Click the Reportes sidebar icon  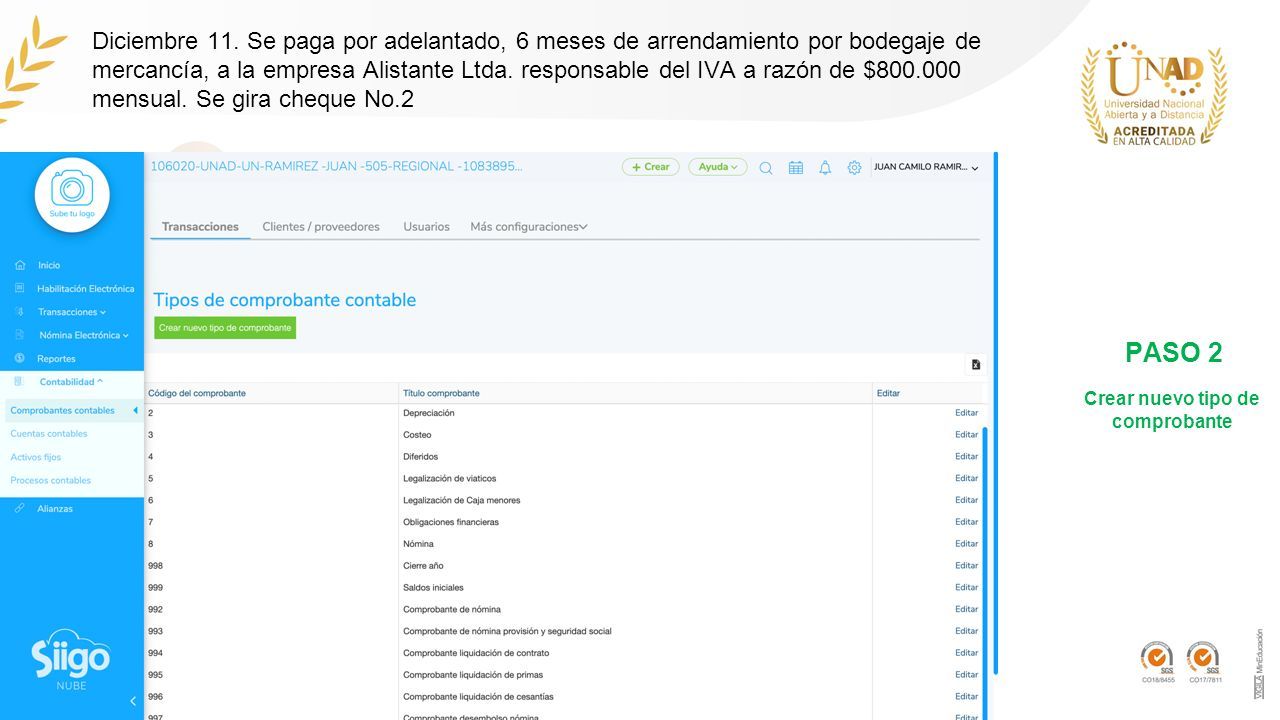coord(20,358)
